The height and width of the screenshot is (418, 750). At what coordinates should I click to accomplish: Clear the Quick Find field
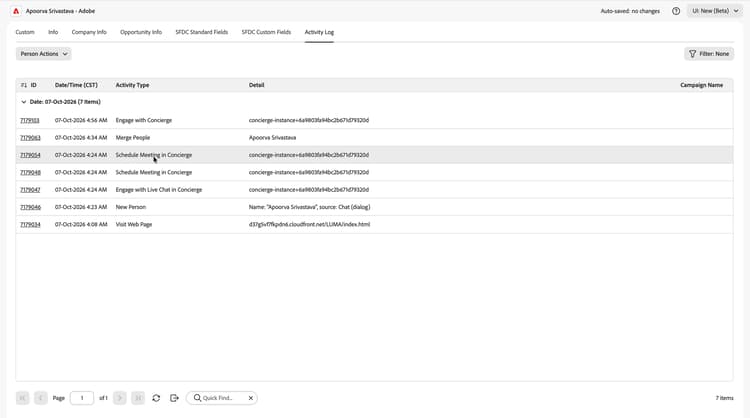[251, 398]
